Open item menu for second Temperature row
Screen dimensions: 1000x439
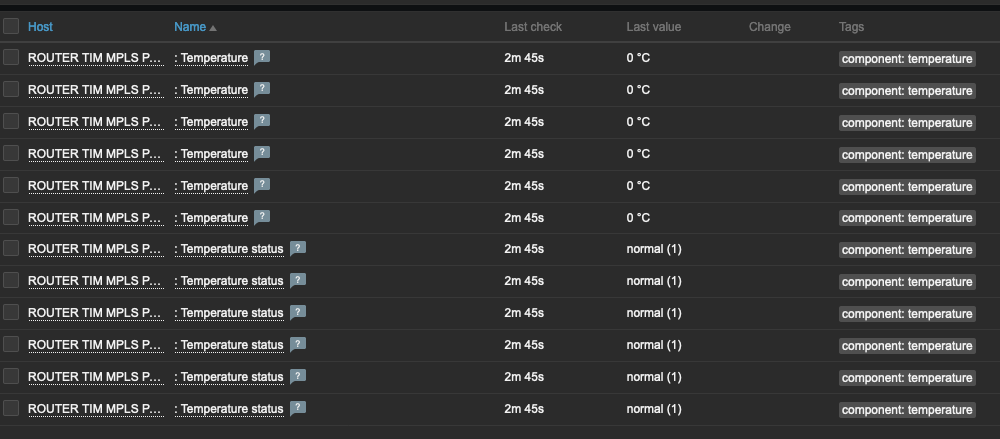(x=211, y=90)
